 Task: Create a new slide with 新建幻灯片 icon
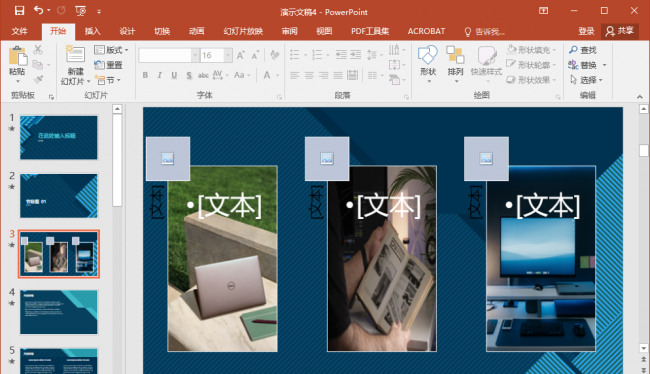click(x=75, y=54)
